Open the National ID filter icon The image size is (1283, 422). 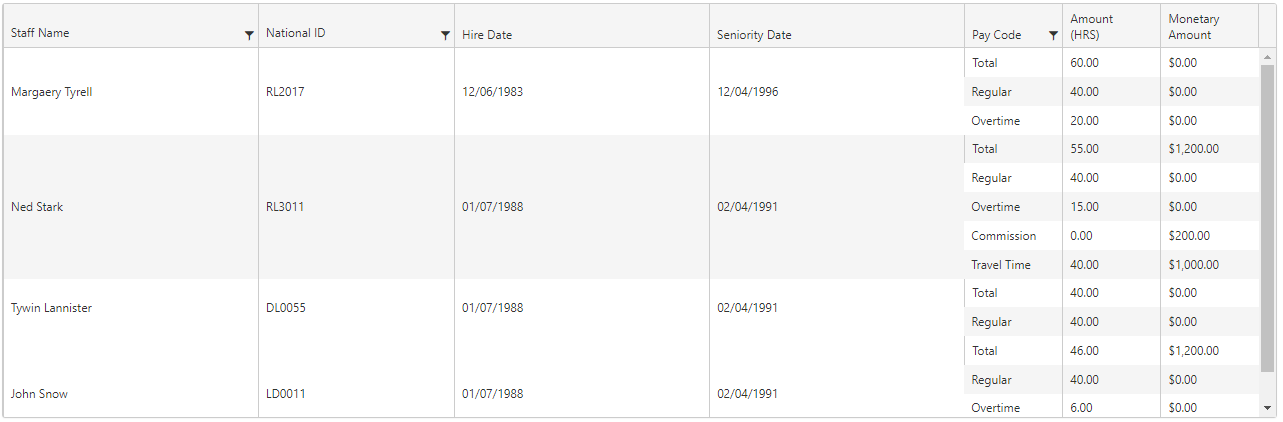click(x=445, y=35)
